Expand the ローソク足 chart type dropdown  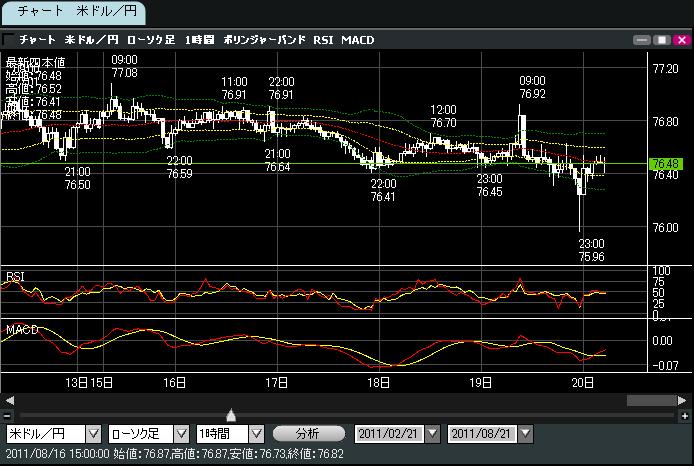181,434
